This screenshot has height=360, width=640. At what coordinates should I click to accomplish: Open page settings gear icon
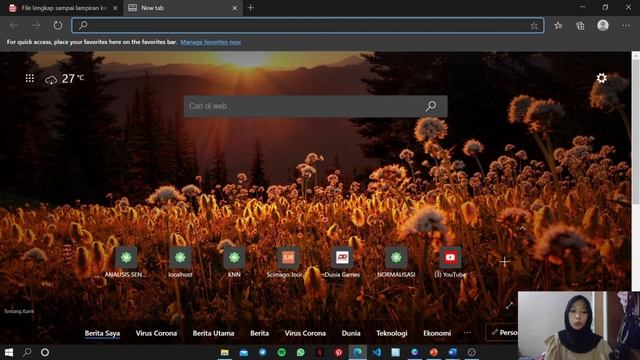pos(601,78)
